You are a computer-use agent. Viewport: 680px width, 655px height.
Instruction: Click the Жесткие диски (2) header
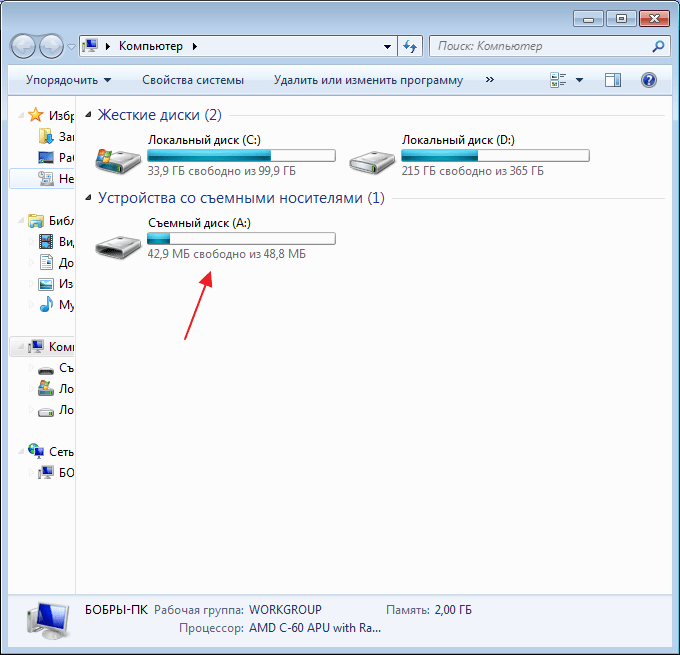pyautogui.click(x=160, y=115)
